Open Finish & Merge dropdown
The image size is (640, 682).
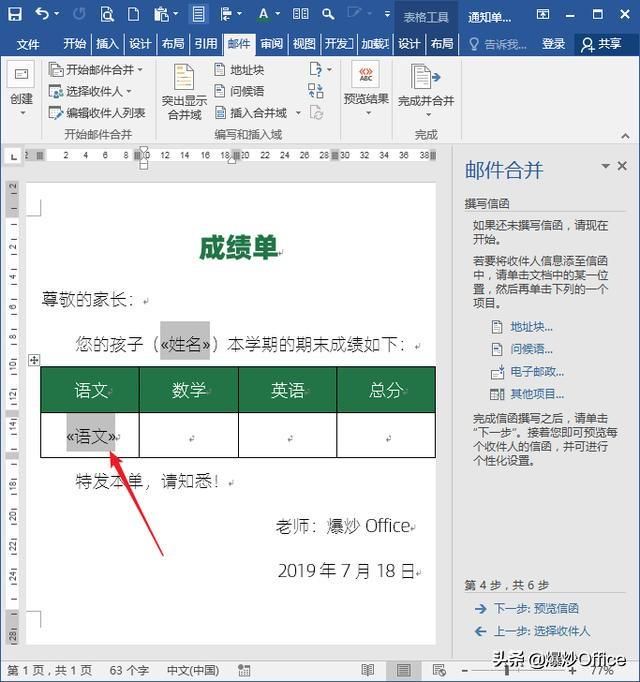426,91
